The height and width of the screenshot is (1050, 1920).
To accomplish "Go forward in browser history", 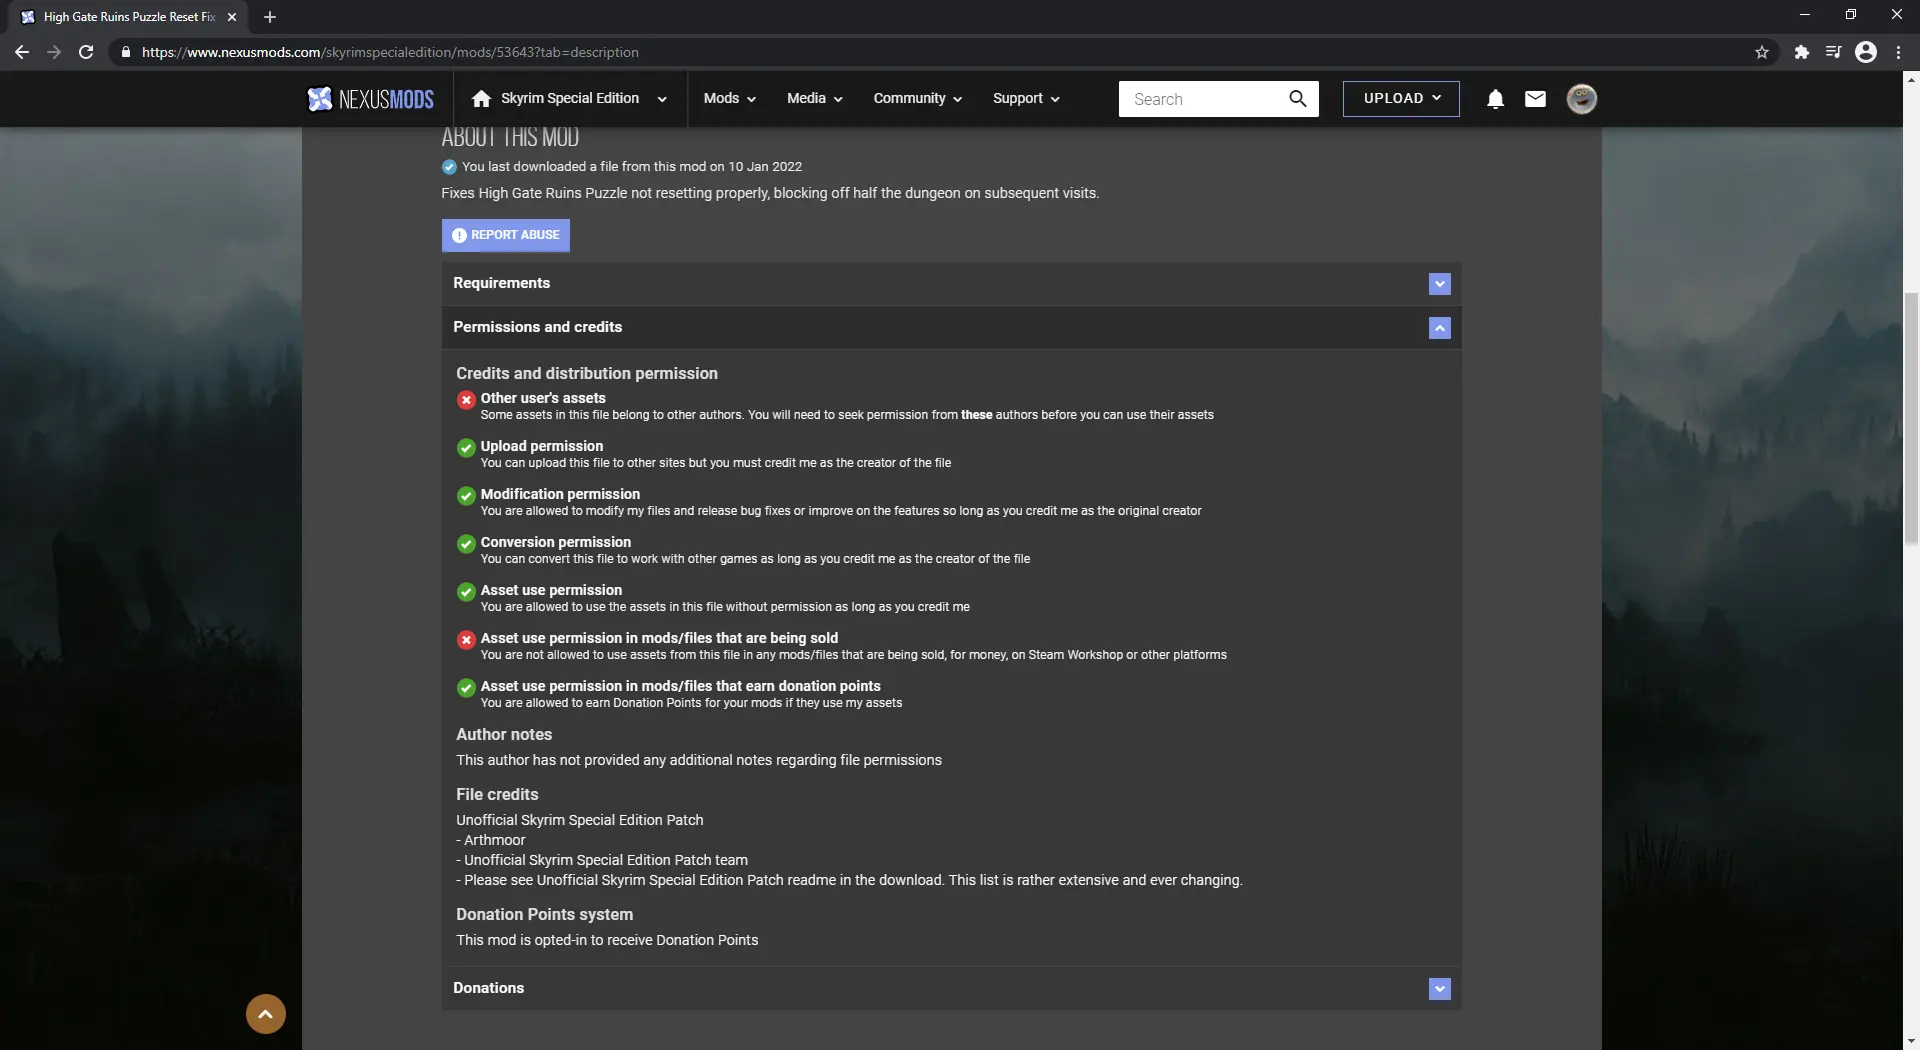I will coord(54,52).
